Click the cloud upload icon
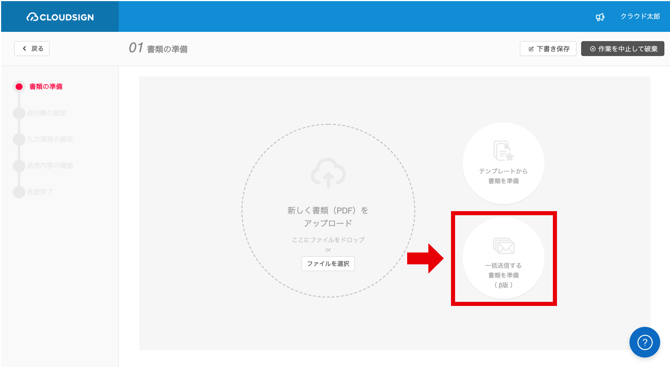This screenshot has height=368, width=670. (328, 173)
